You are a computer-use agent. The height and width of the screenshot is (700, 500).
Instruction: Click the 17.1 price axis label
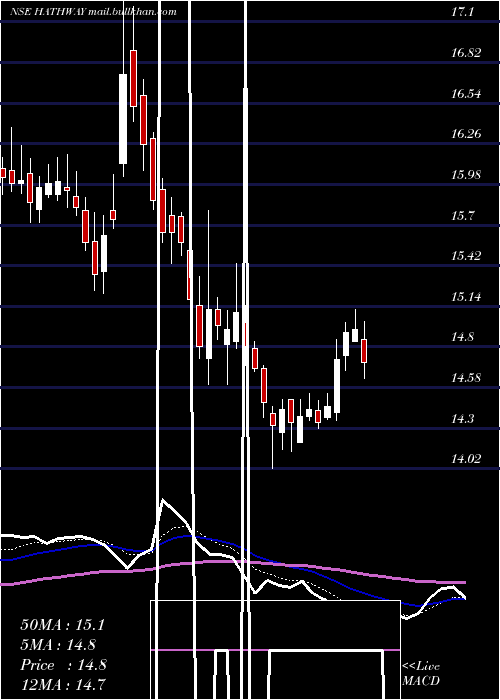click(462, 12)
